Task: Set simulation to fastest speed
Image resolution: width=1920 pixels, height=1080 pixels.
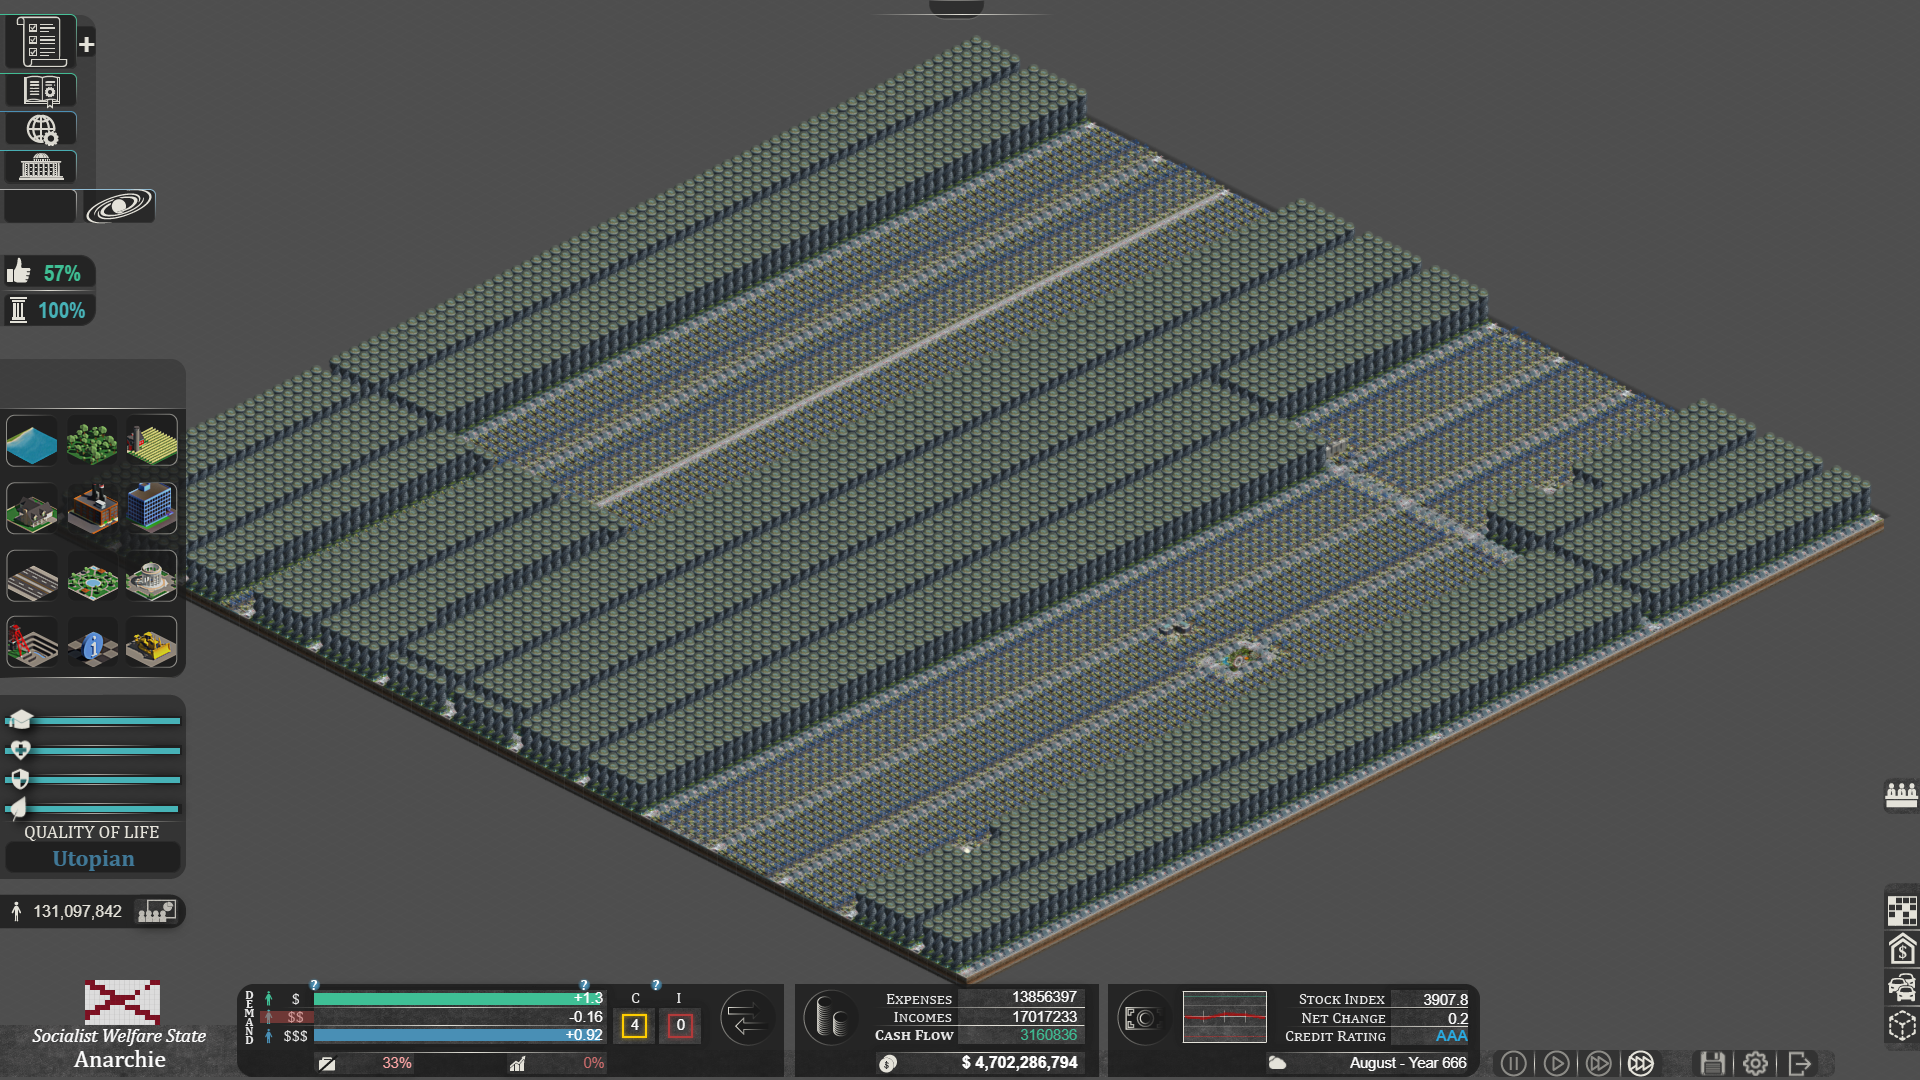Action: pos(1641,1063)
